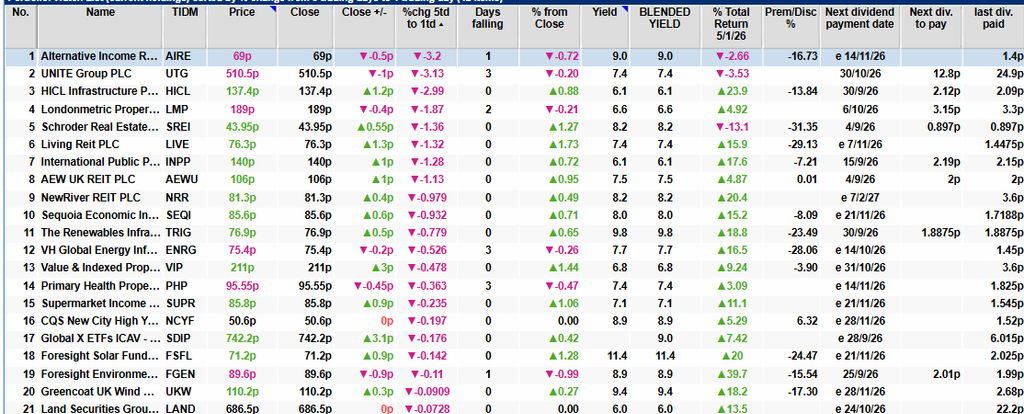This screenshot has width=1024, height=414.
Task: Click the 30/10/26 dividend date
Action: coord(860,74)
